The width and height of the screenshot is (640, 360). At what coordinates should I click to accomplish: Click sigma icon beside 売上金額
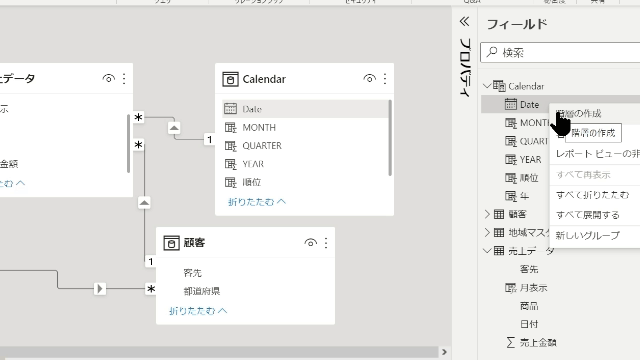(511, 342)
